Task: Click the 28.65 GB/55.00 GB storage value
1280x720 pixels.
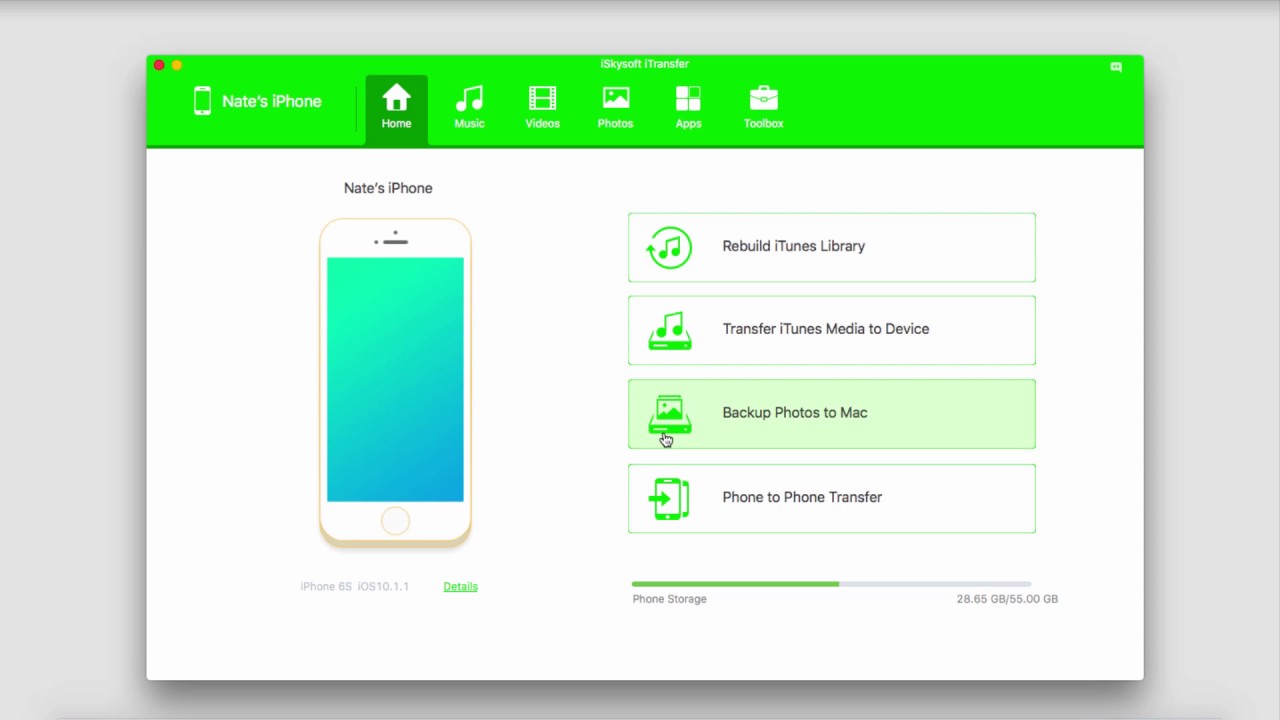Action: click(1007, 599)
